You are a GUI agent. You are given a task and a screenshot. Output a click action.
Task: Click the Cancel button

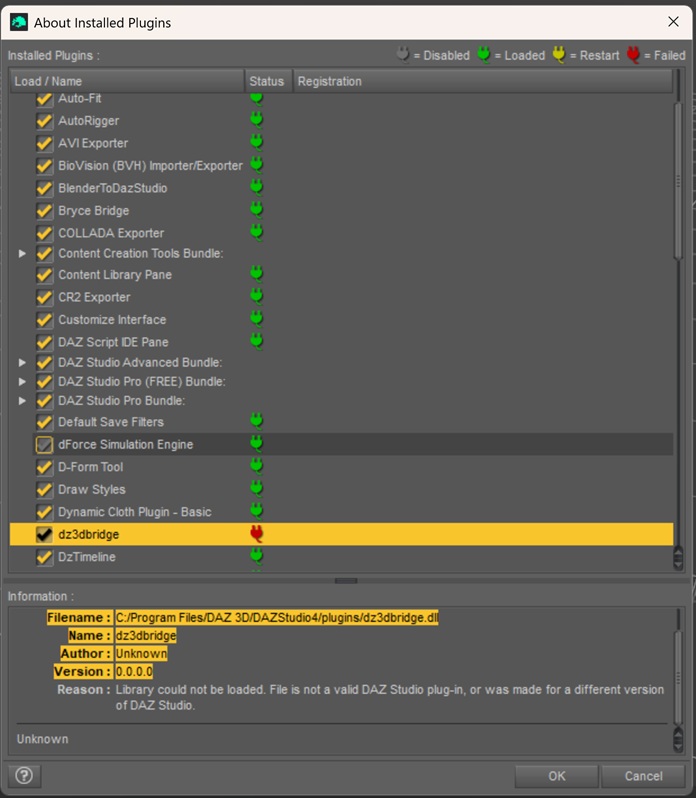click(x=643, y=776)
